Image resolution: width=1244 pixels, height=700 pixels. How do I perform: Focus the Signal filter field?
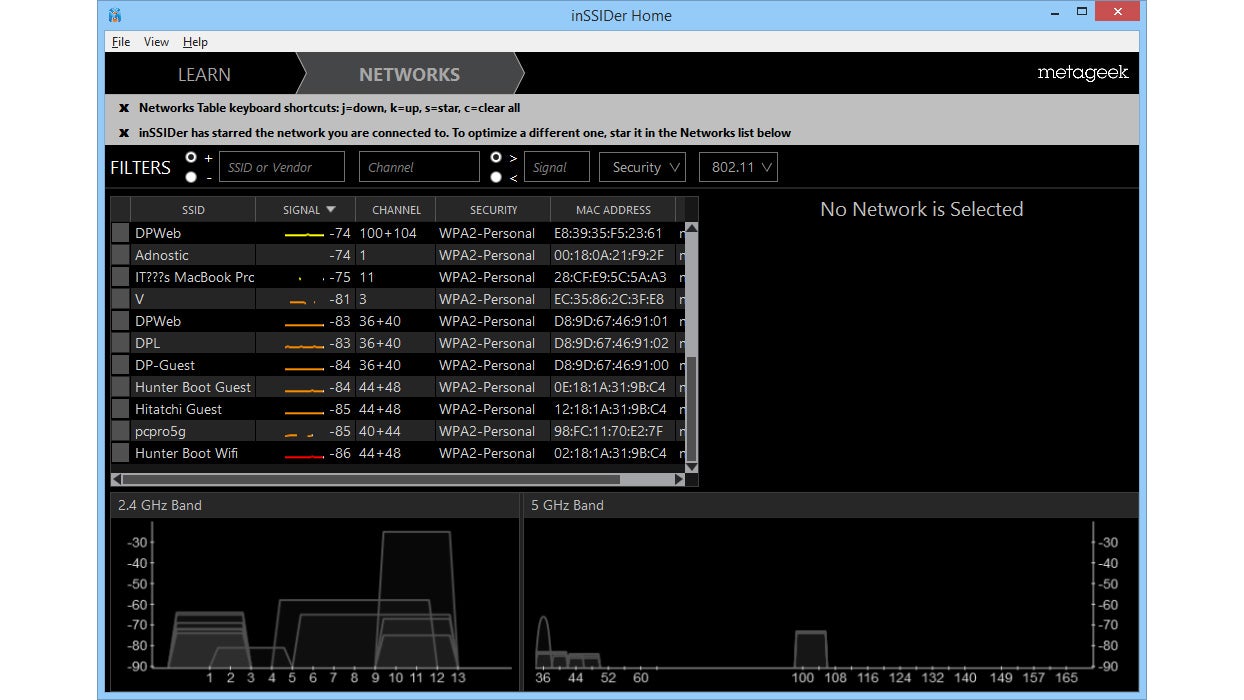557,167
